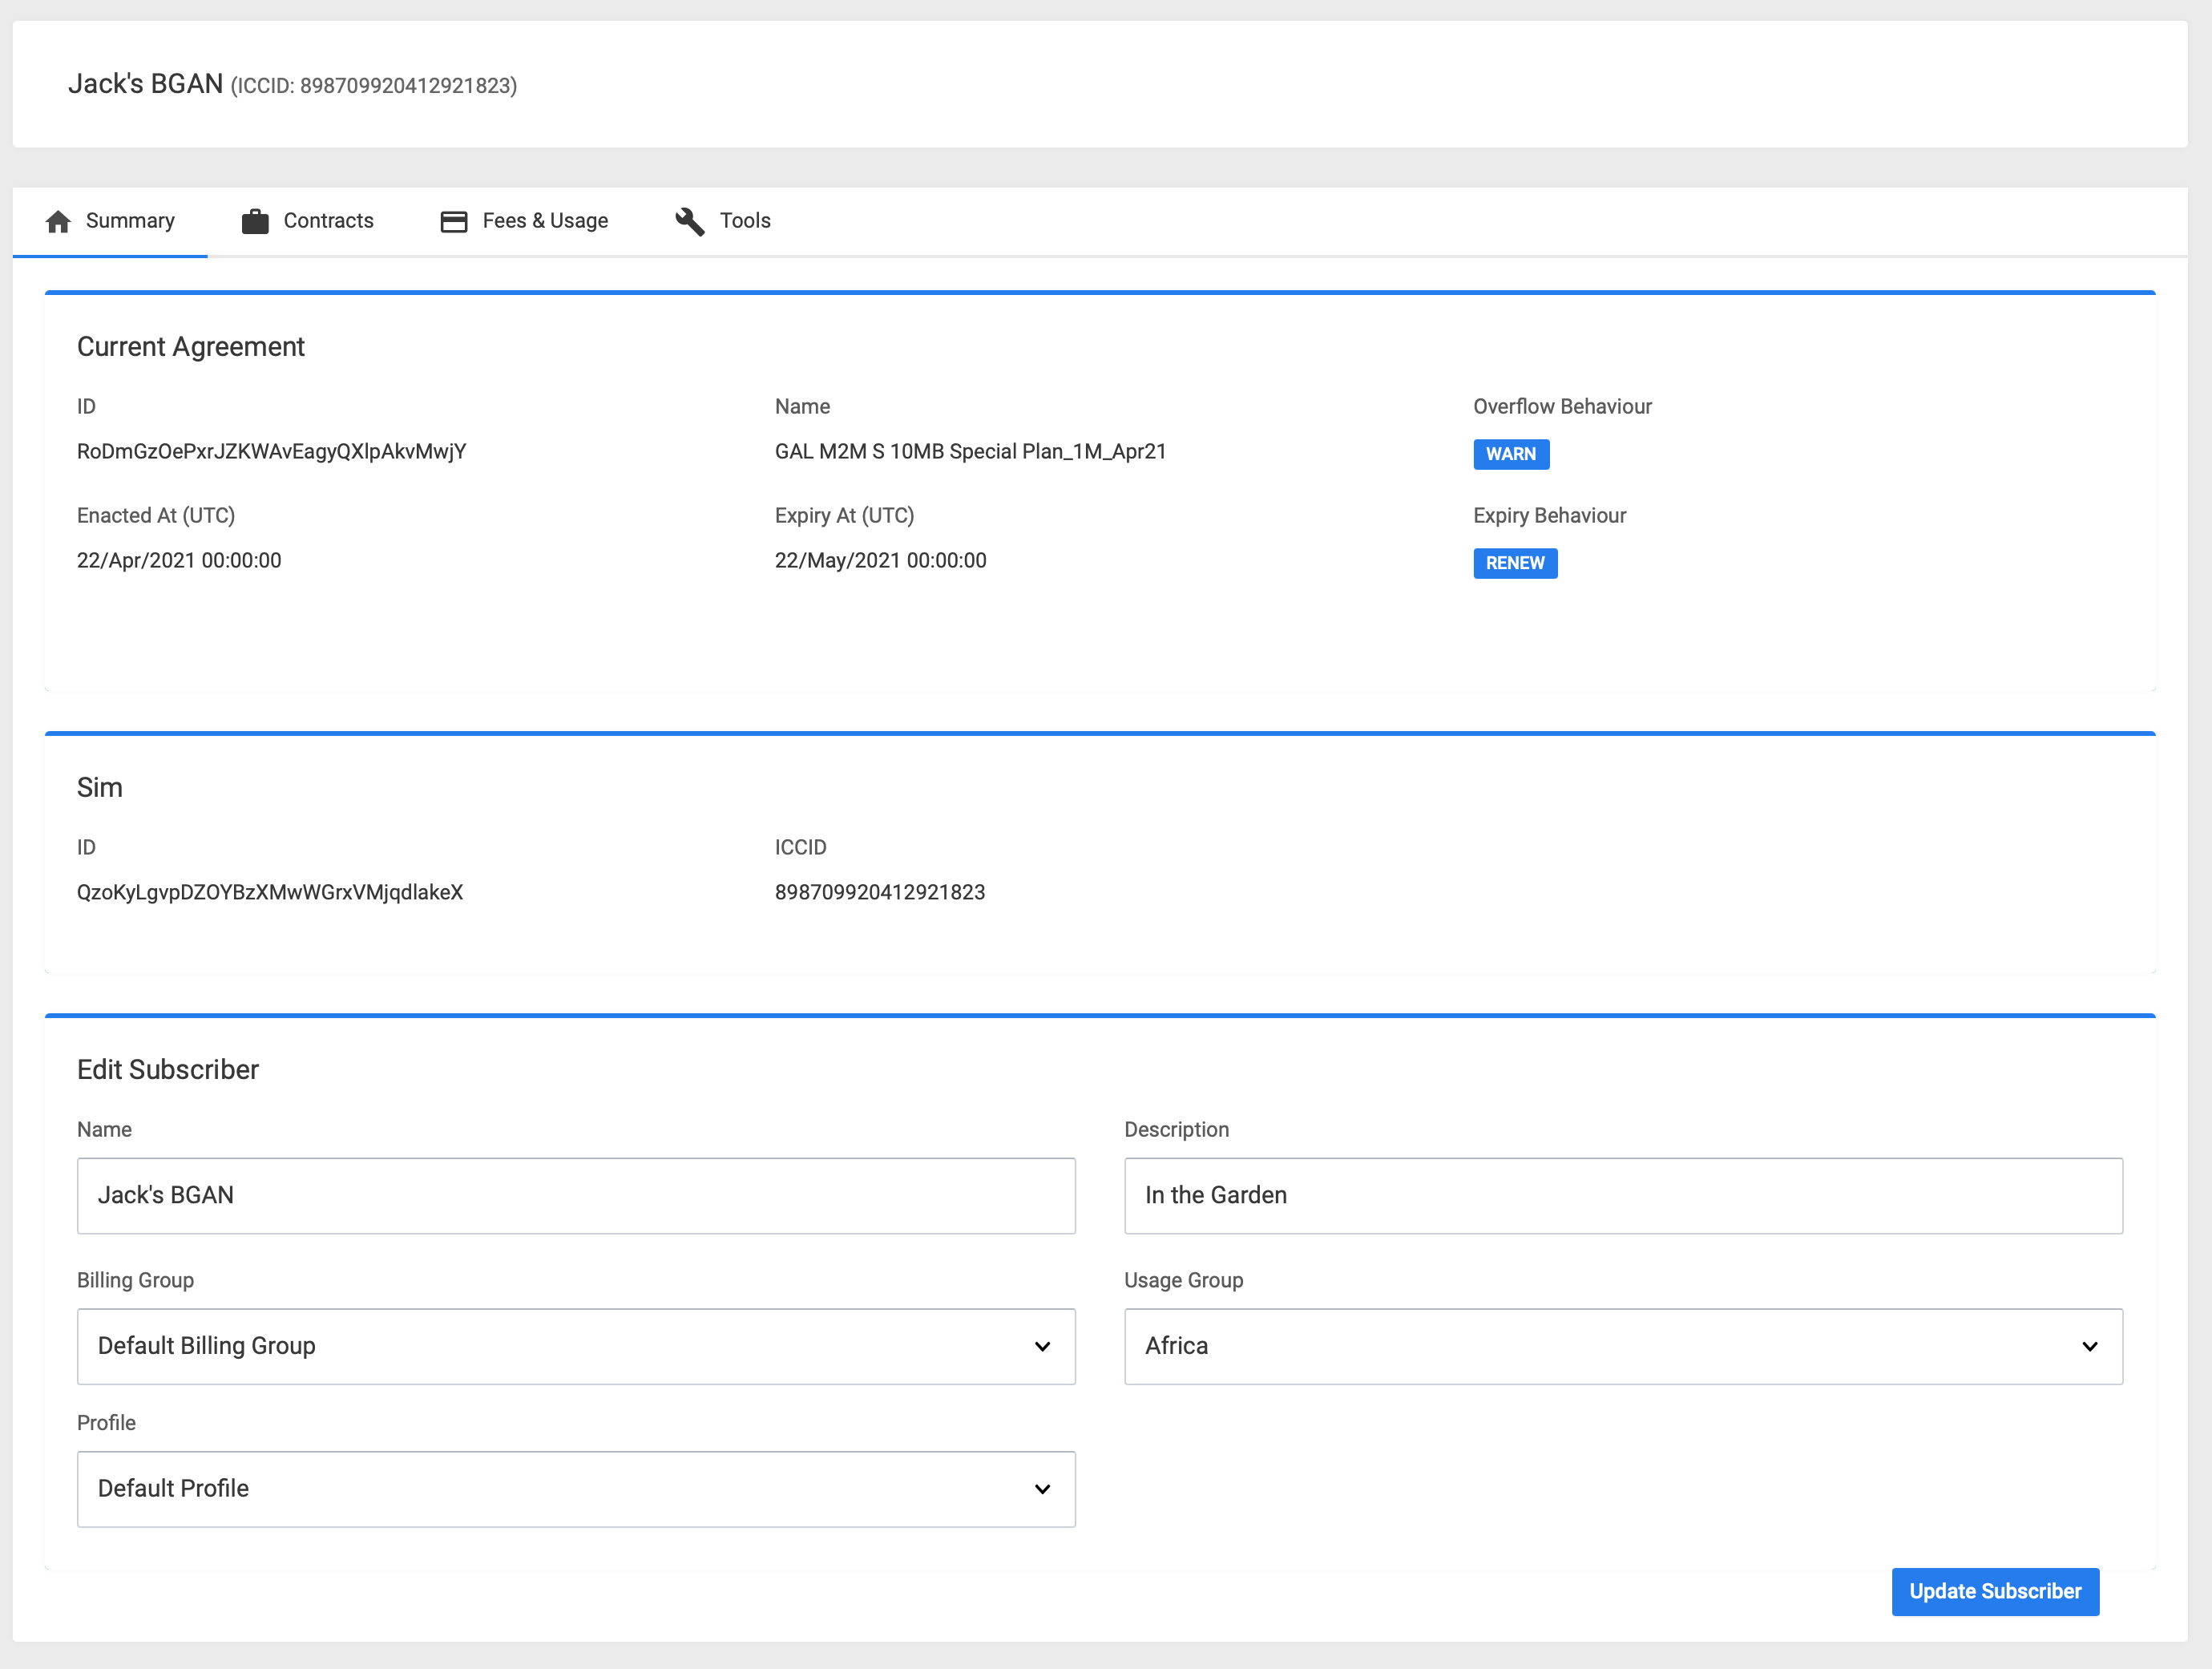Click the house icon on Summary tab
This screenshot has height=1669, width=2212.
[58, 221]
